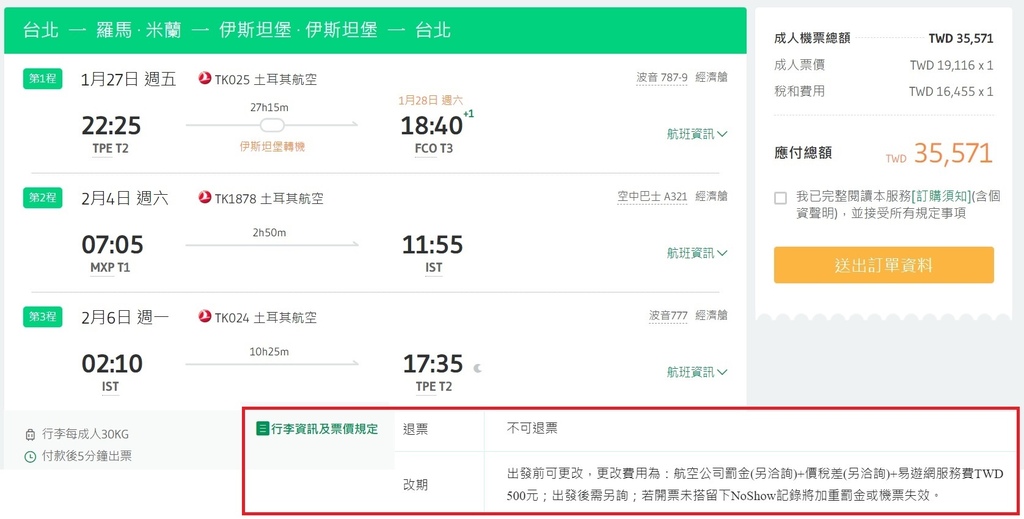Screen dimensions: 1024x519
Task: Click the 波音777 aircraft type label
Action: click(668, 315)
